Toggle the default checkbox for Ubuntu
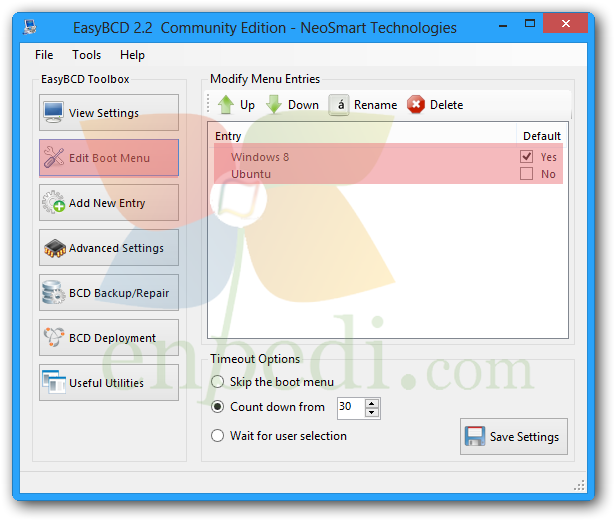 click(x=526, y=174)
